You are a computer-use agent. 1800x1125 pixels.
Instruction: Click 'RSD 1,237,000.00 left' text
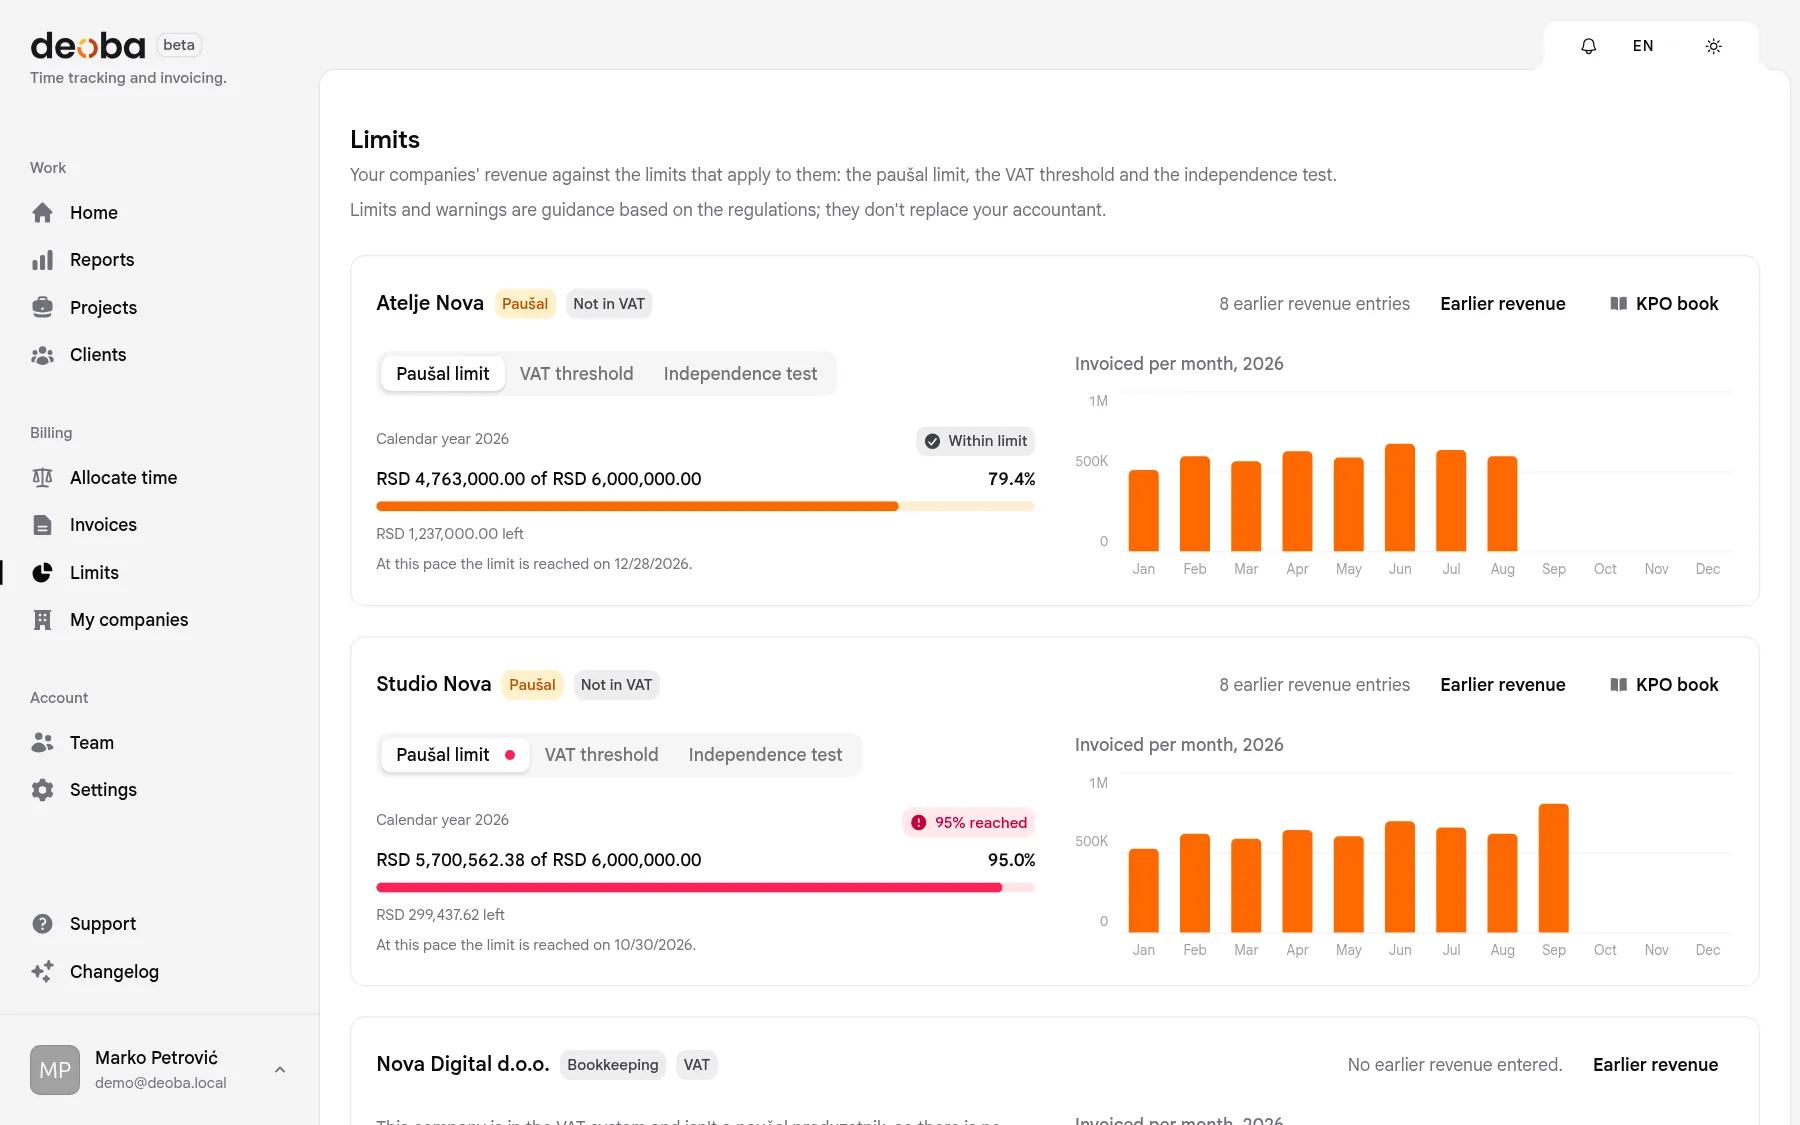click(449, 534)
